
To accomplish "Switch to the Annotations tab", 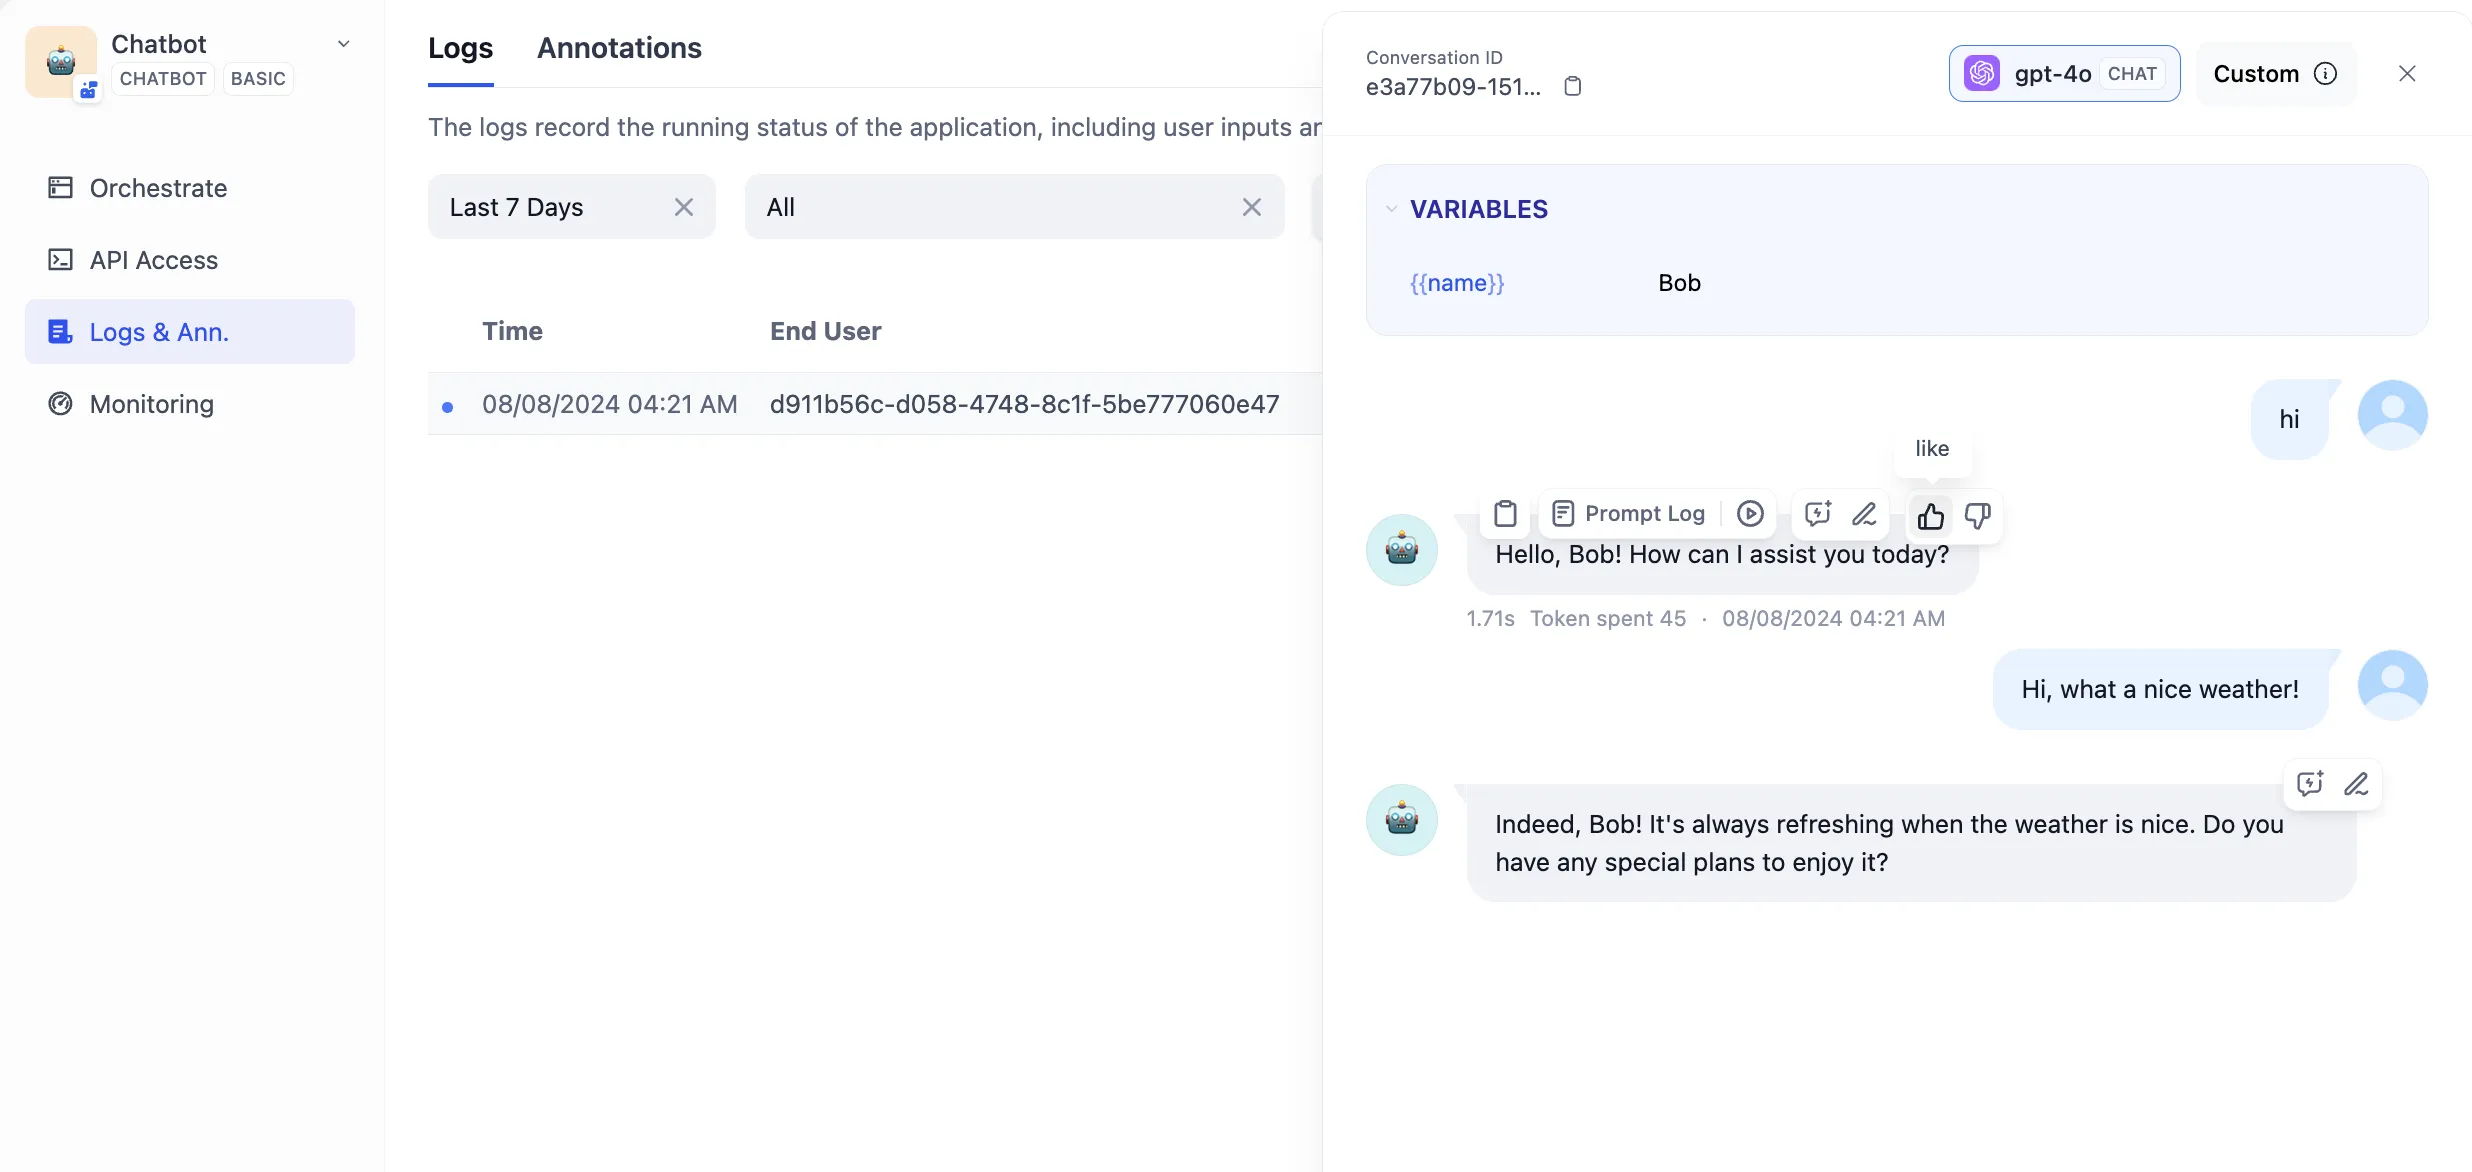I will click(x=619, y=48).
